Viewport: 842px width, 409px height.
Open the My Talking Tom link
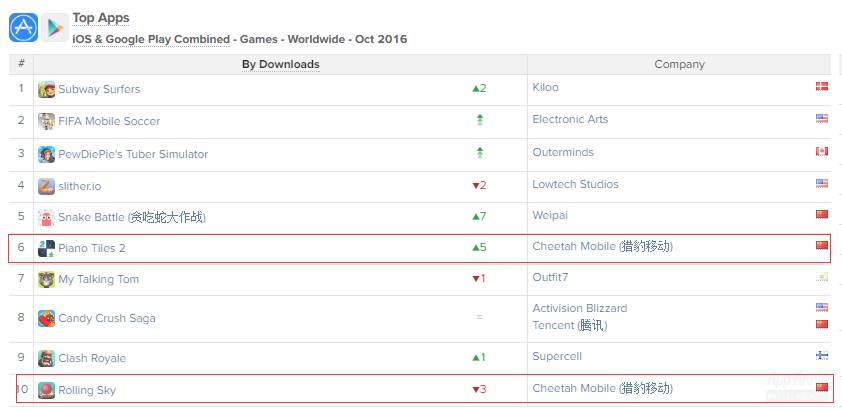point(98,279)
